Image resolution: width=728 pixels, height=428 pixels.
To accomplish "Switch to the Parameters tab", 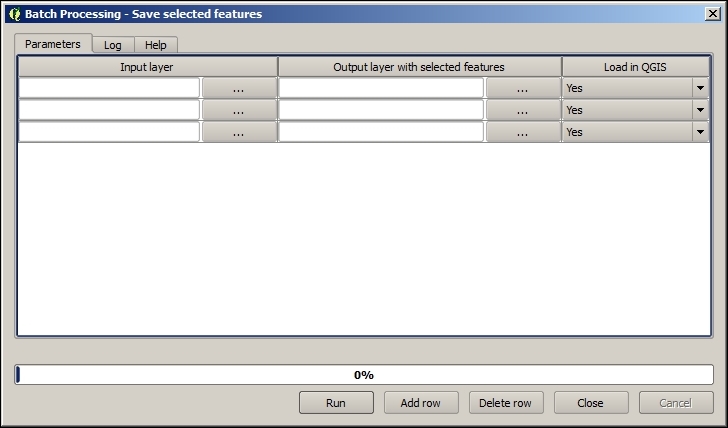I will [53, 44].
